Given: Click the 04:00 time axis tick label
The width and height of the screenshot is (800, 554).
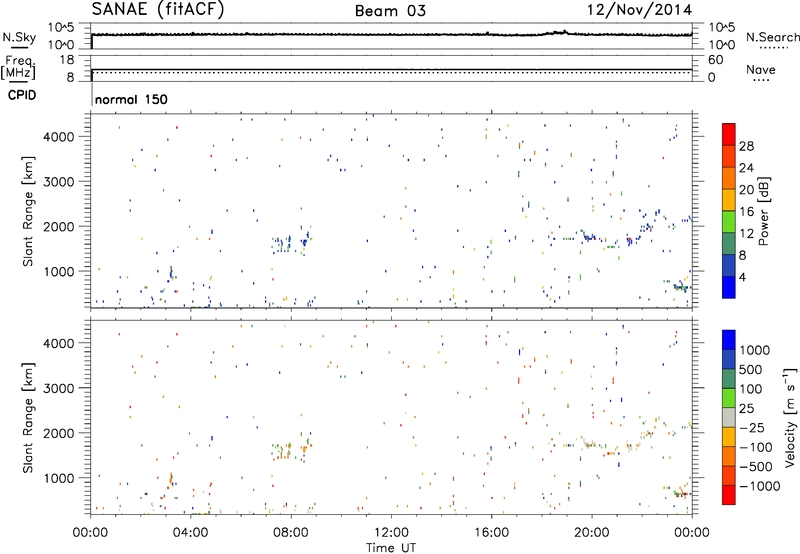Looking at the screenshot, I should tap(190, 533).
